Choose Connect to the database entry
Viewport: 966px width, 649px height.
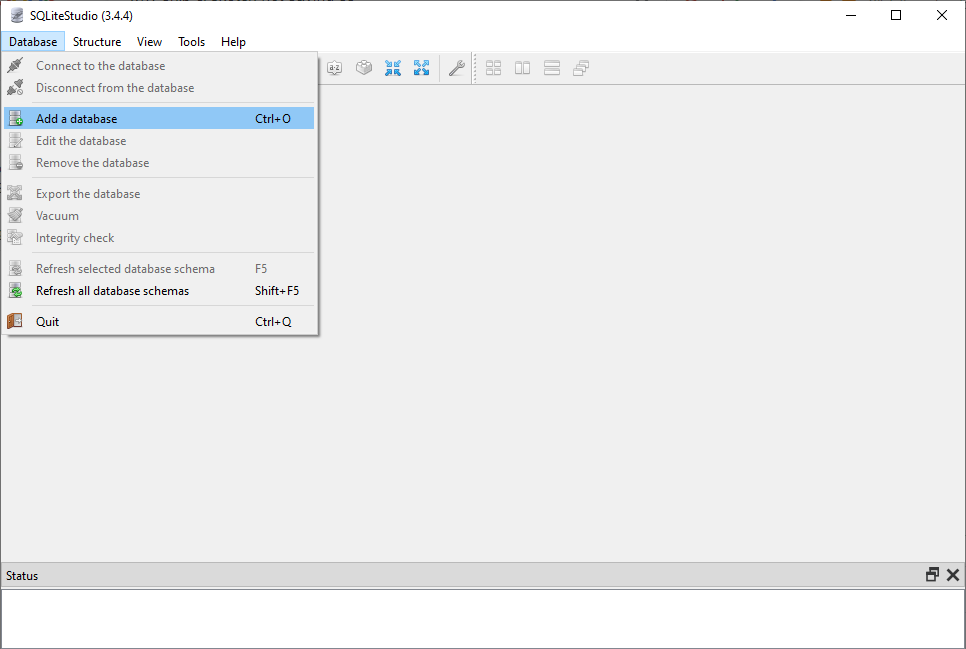click(x=159, y=65)
